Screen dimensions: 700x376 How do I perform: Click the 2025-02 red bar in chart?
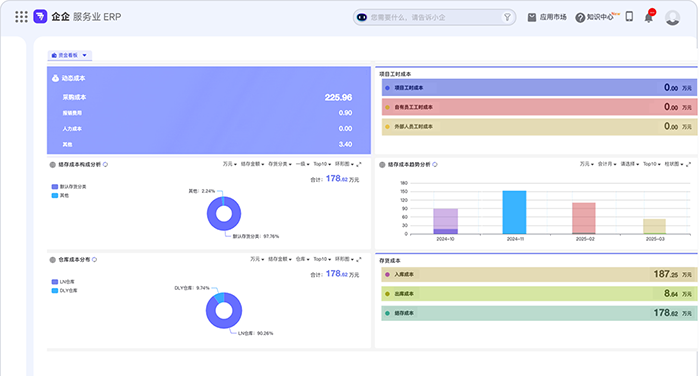(583, 218)
